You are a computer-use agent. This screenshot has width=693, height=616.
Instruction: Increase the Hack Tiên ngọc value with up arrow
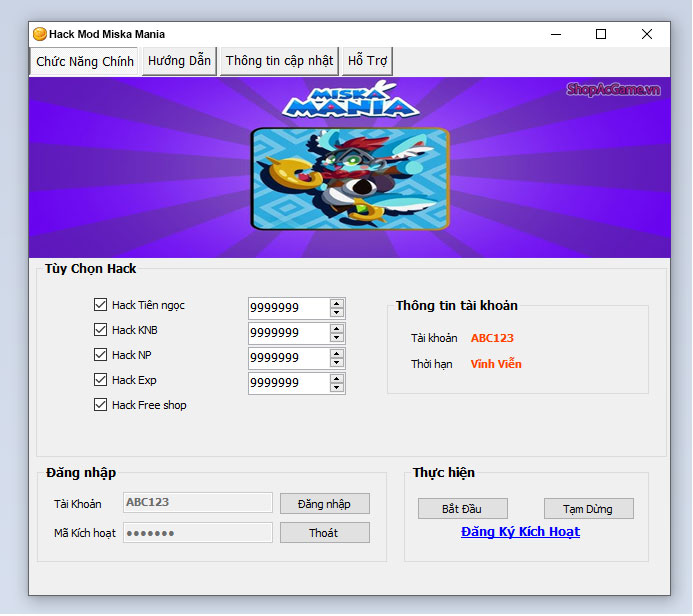[x=337, y=304]
